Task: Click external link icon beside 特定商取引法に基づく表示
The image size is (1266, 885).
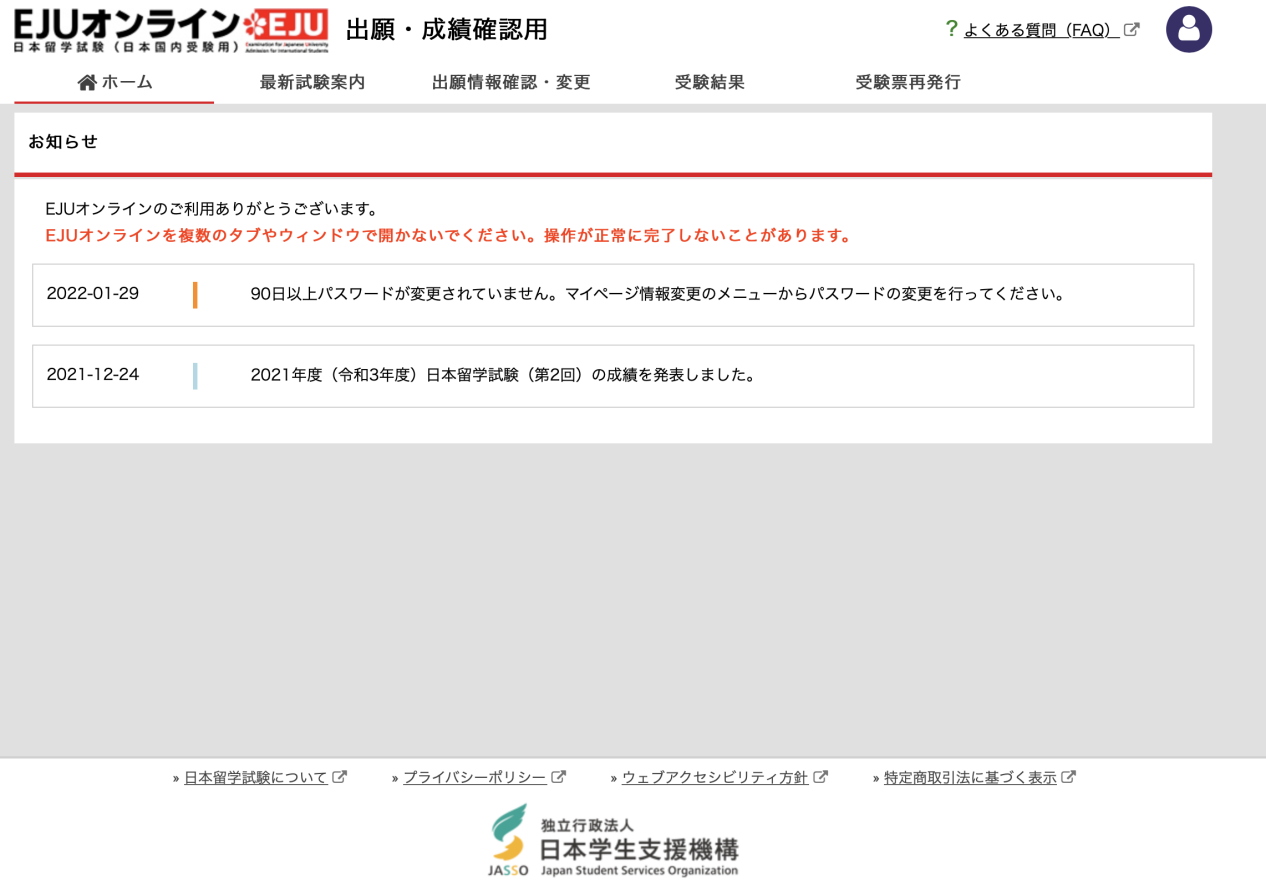Action: (x=1072, y=776)
